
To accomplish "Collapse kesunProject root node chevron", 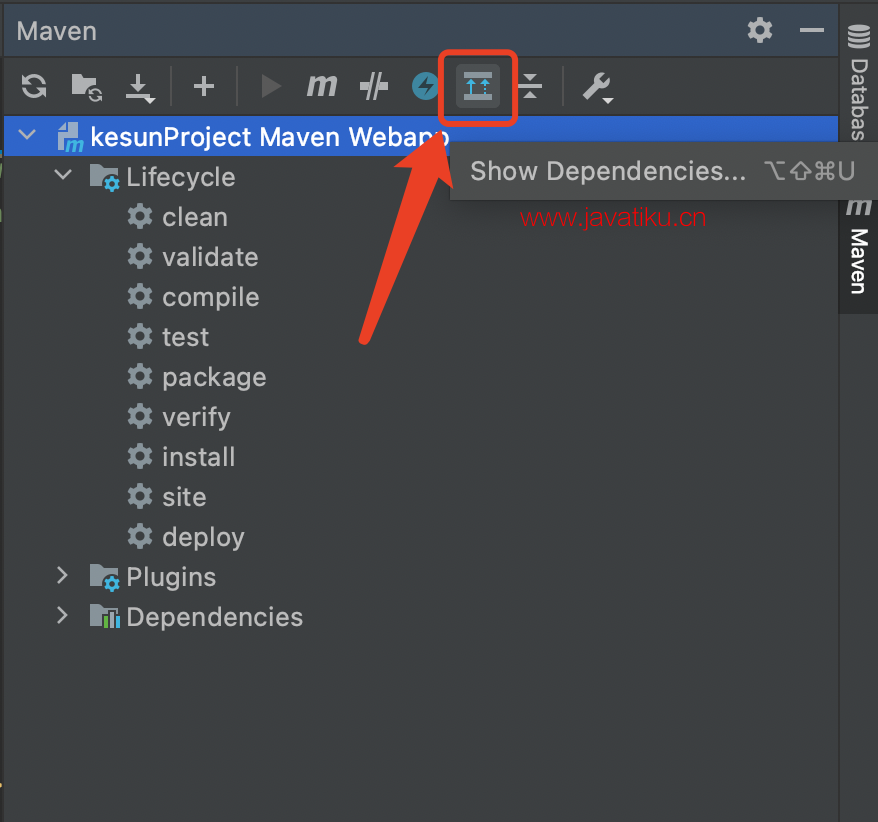I will click(x=27, y=134).
